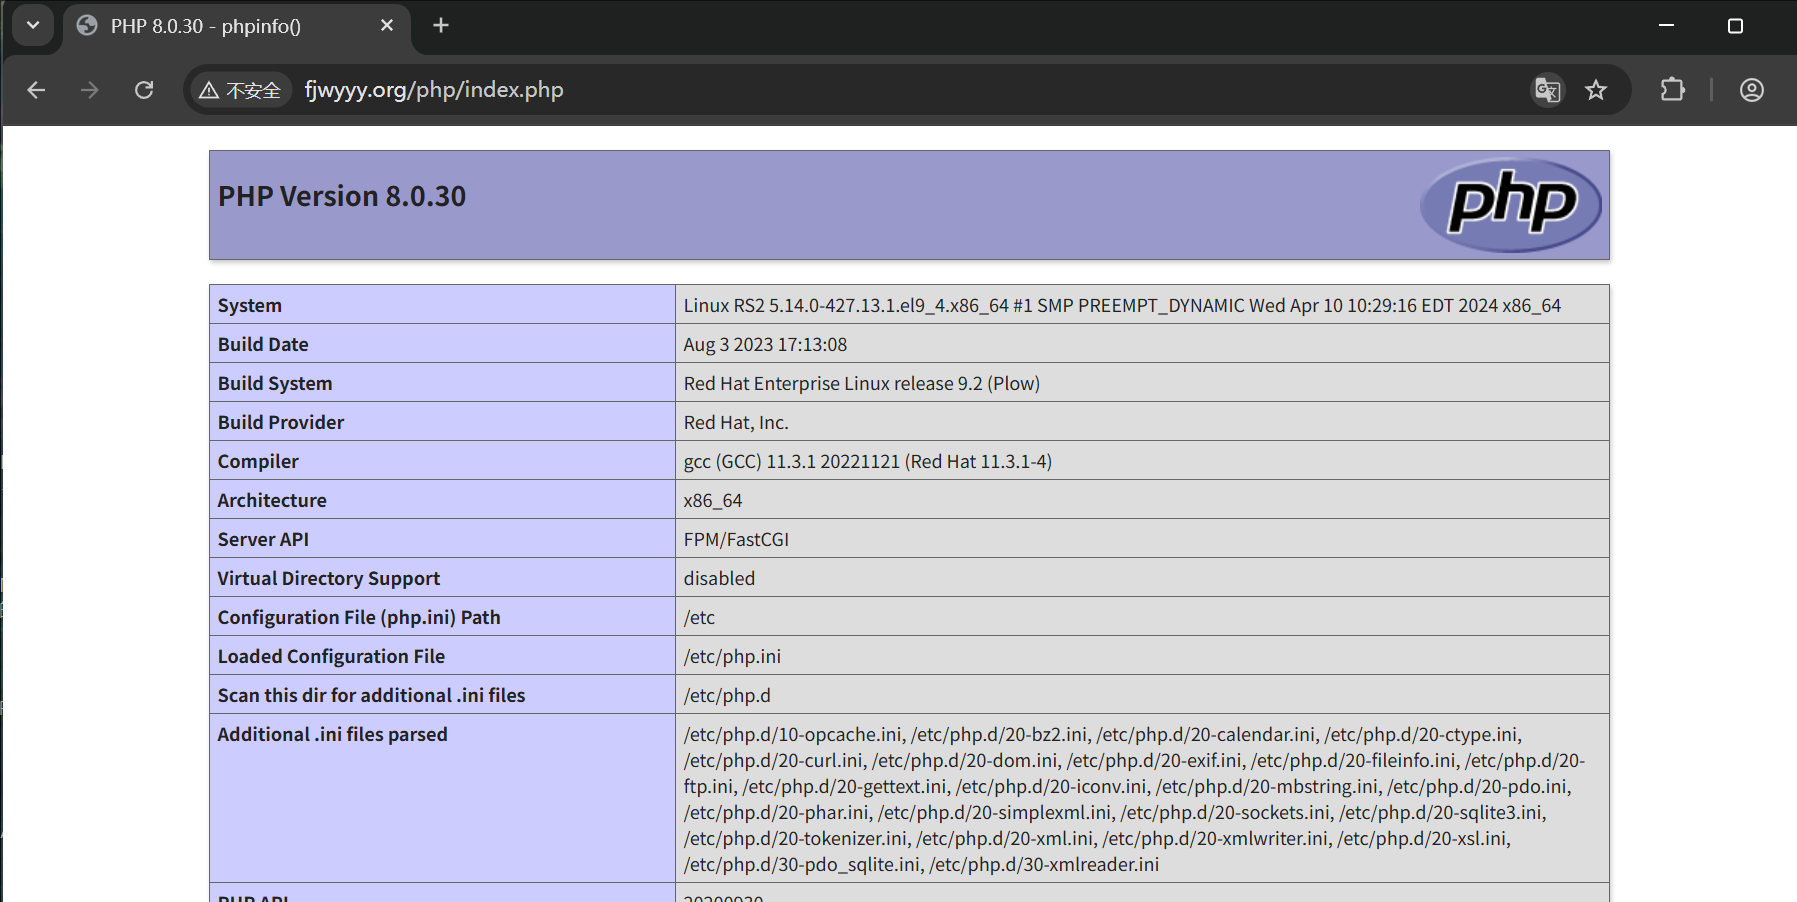Click the not-secure site warning badge
This screenshot has width=1797, height=902.
pos(240,90)
